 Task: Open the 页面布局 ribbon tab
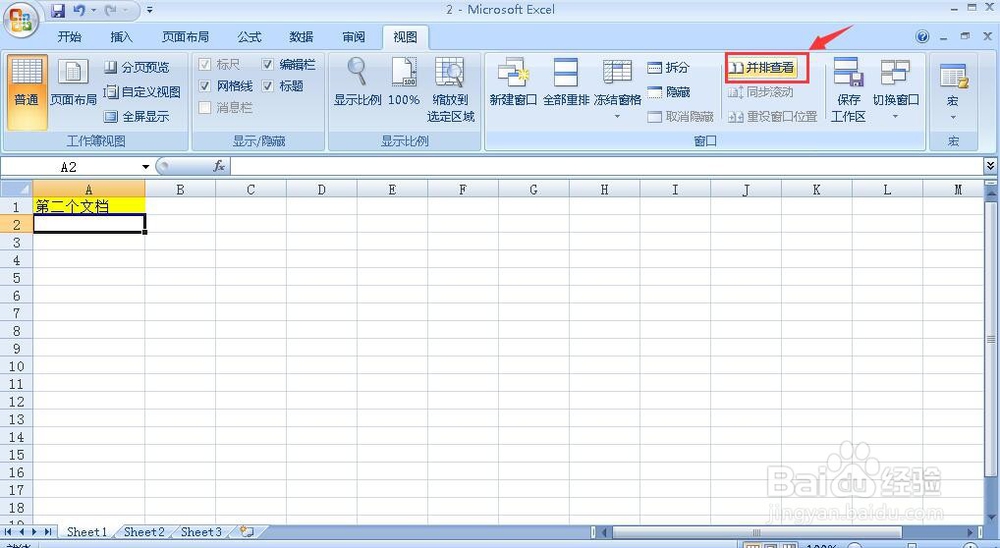pos(185,37)
